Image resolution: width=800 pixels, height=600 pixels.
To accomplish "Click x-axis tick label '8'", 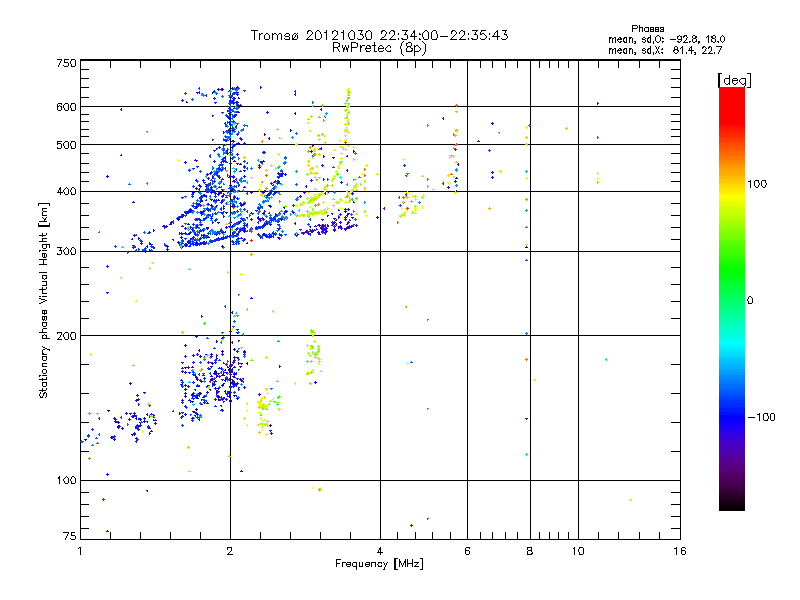I will click(530, 551).
